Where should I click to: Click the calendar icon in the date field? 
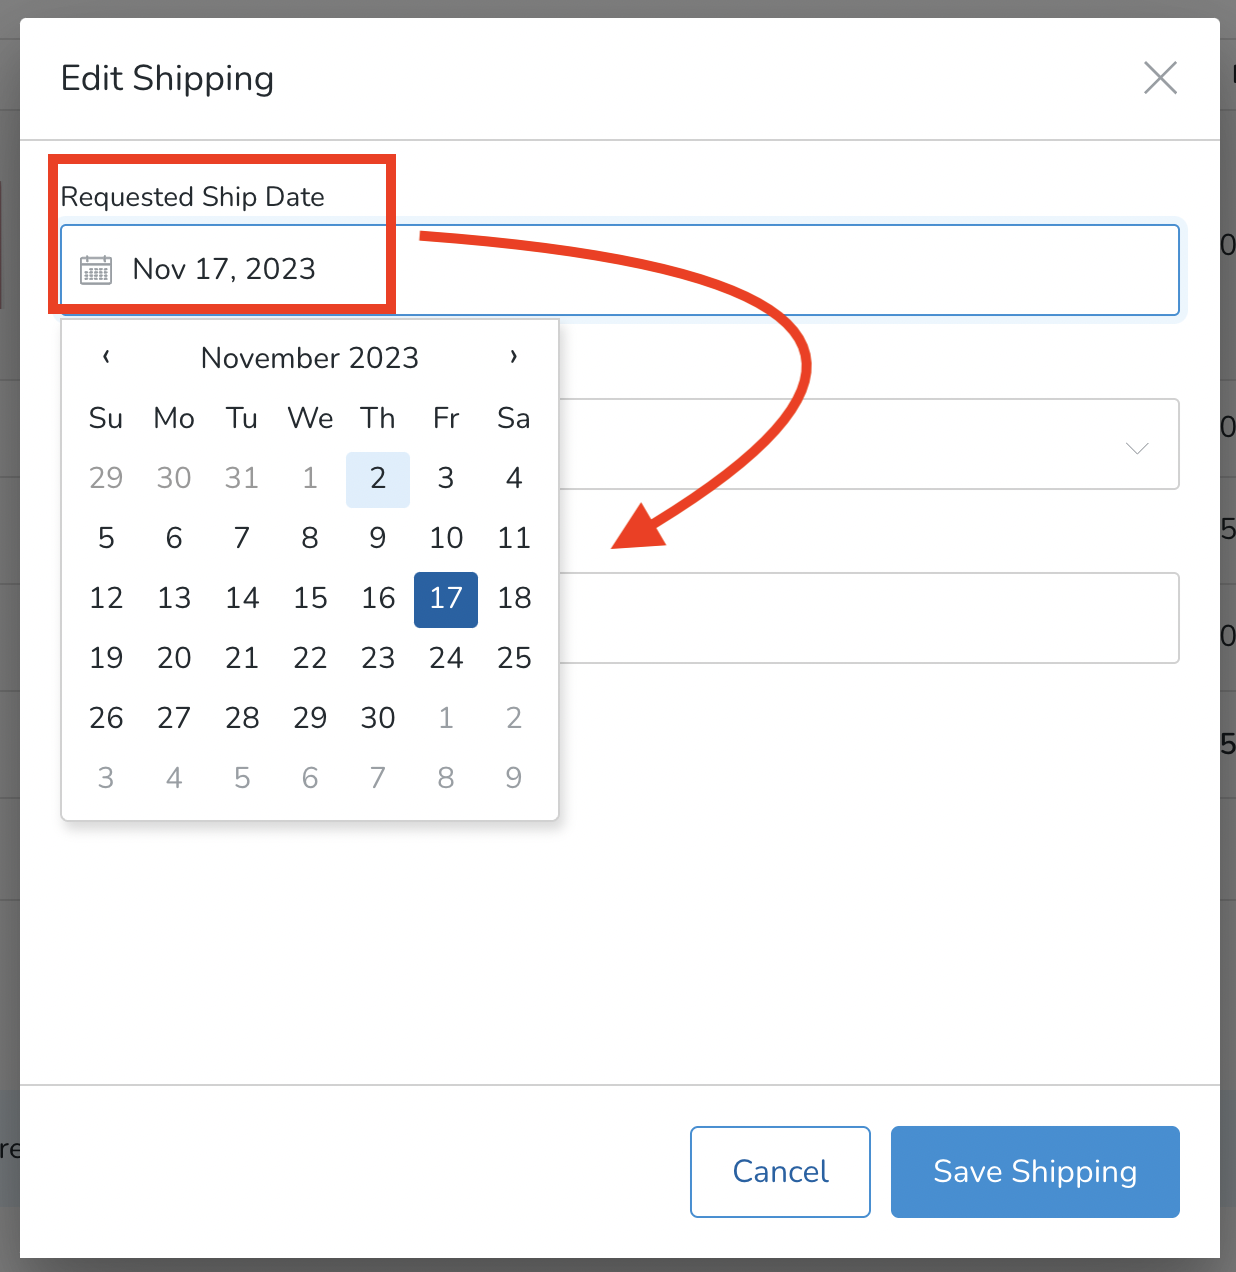(95, 269)
